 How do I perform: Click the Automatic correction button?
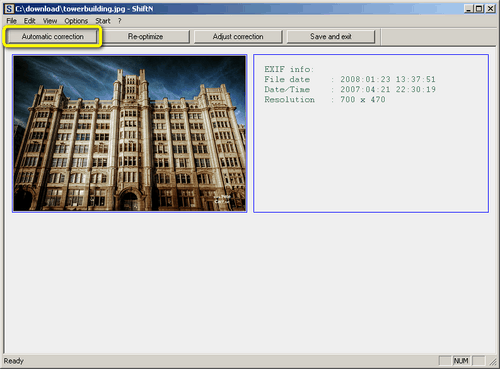[53, 37]
